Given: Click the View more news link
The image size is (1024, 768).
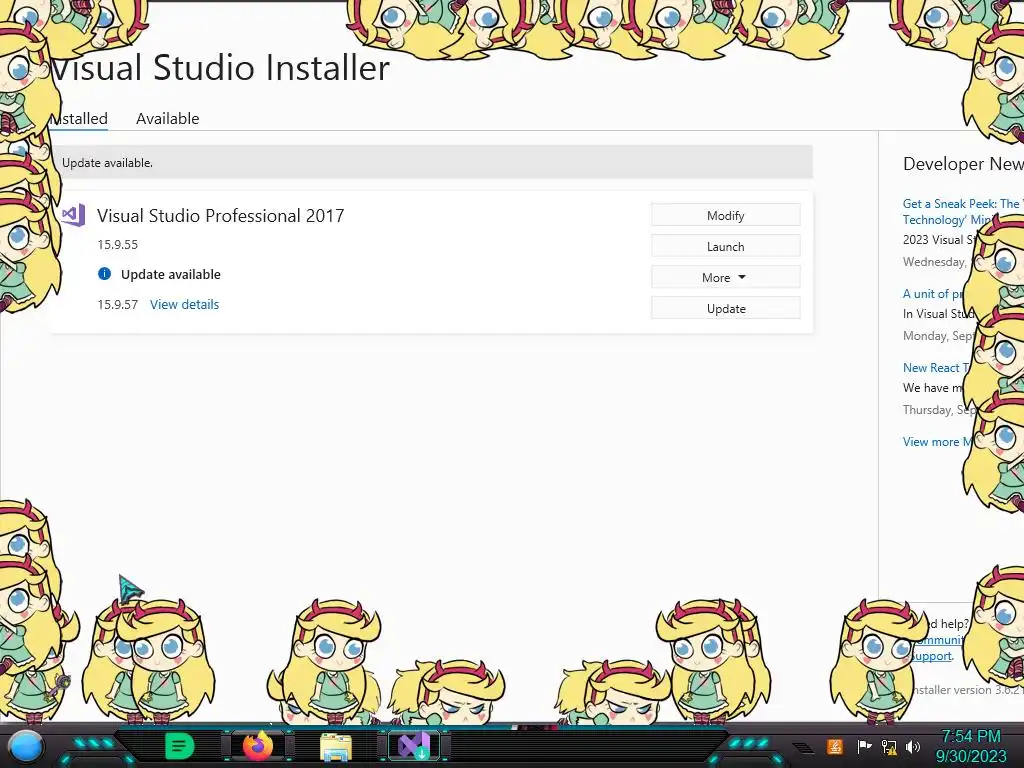Looking at the screenshot, I should [x=936, y=441].
